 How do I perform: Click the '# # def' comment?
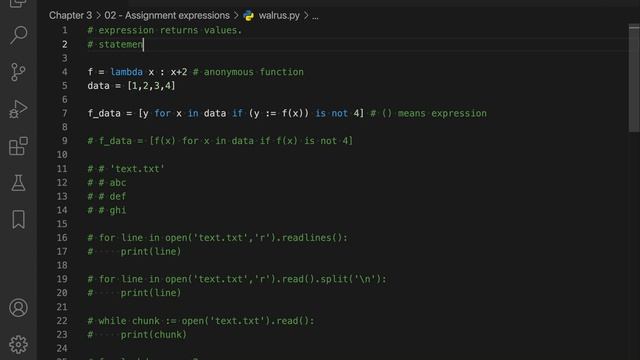click(x=107, y=196)
